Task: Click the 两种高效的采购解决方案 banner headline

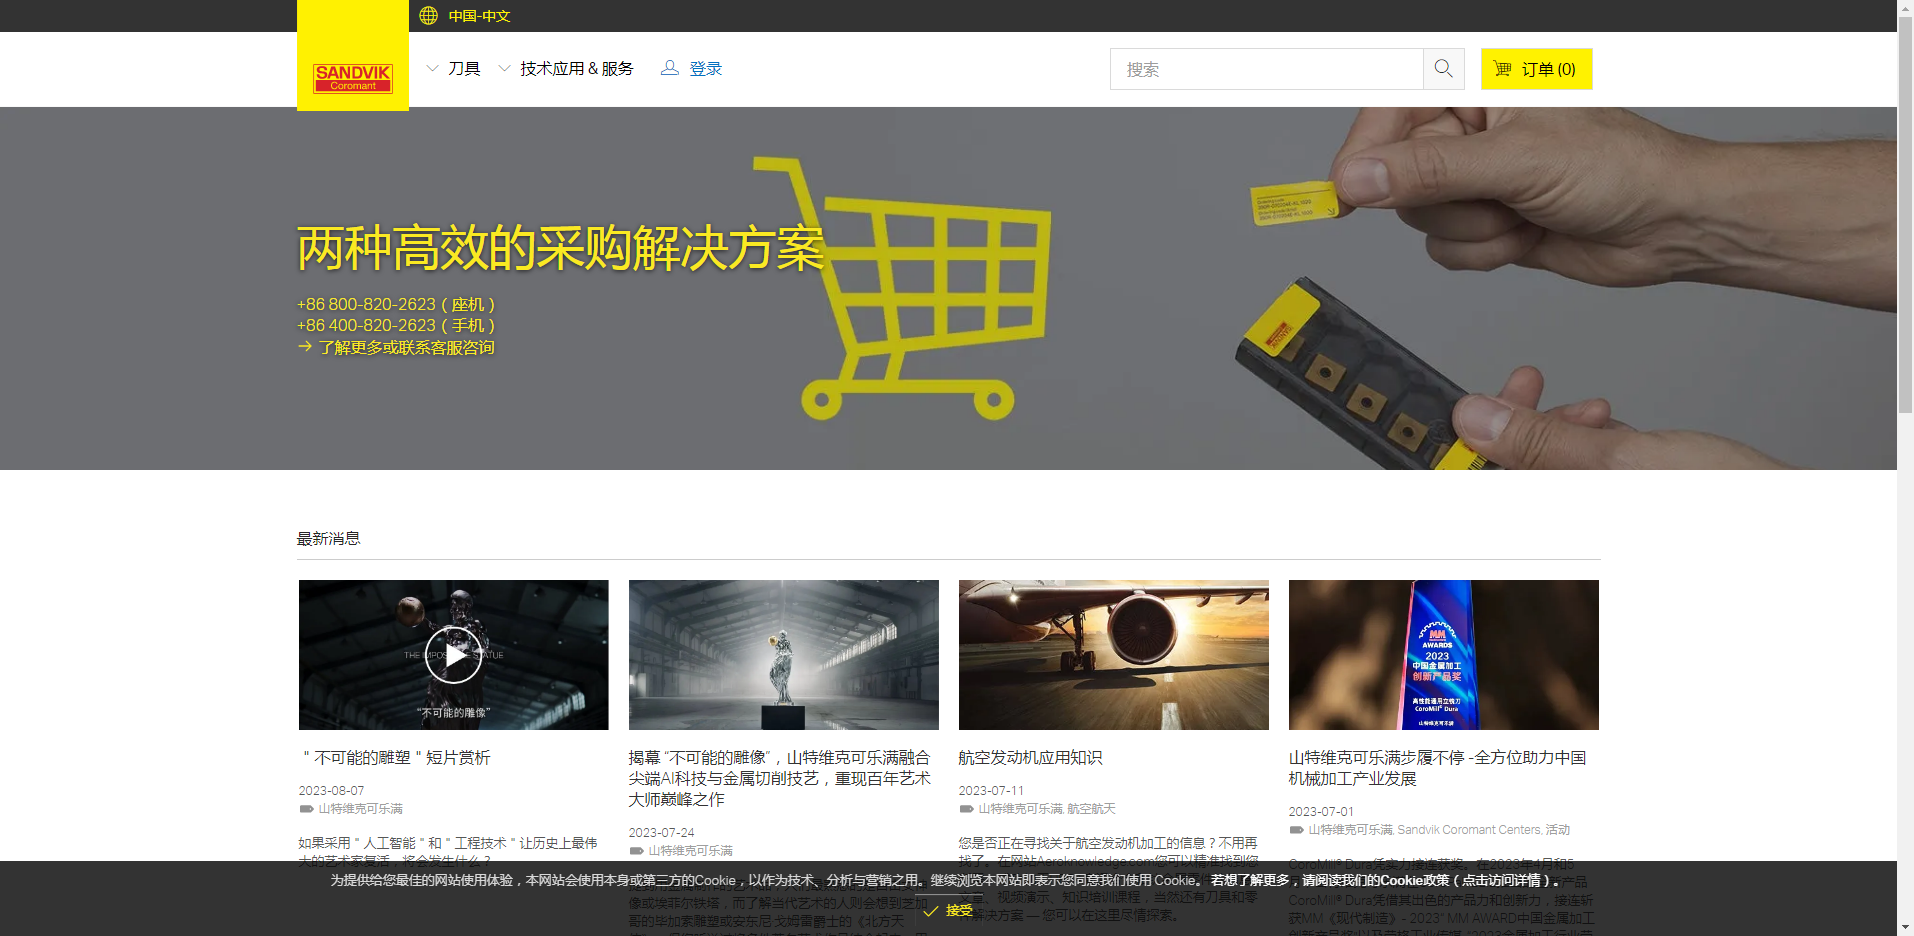Action: (561, 248)
